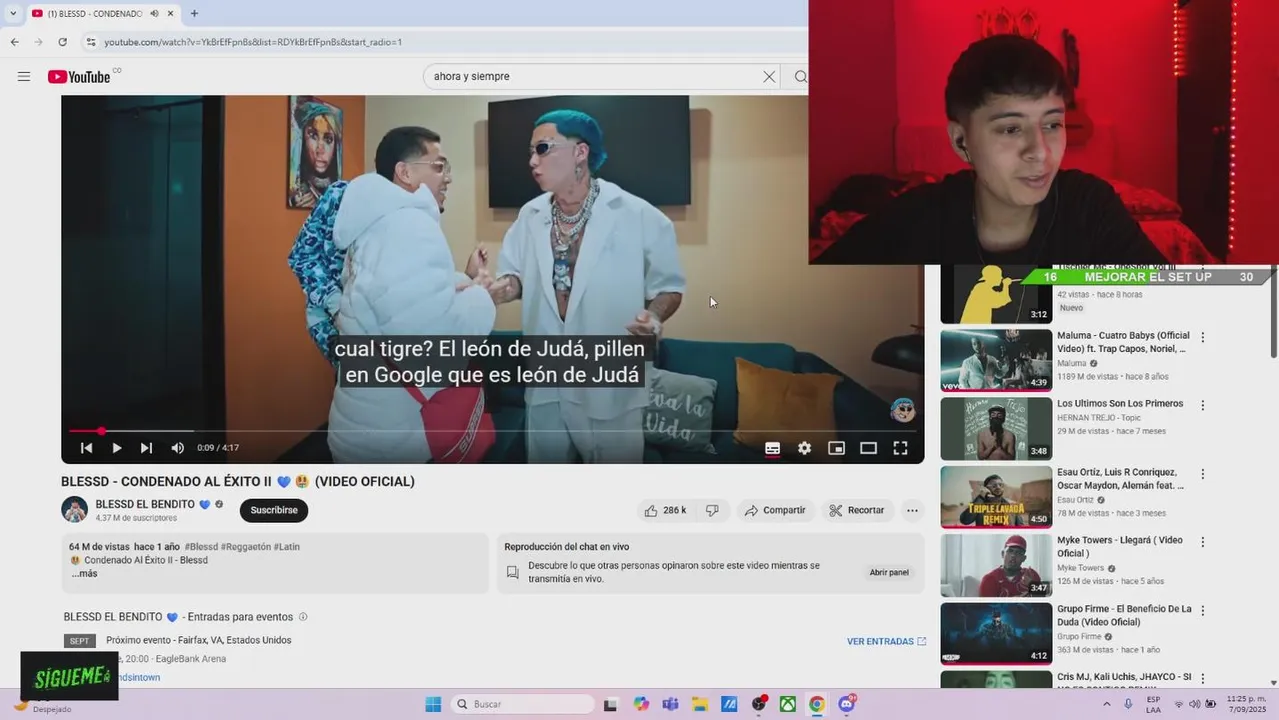This screenshot has width=1279, height=720.
Task: Go to the YouTube home logo
Action: click(x=79, y=77)
